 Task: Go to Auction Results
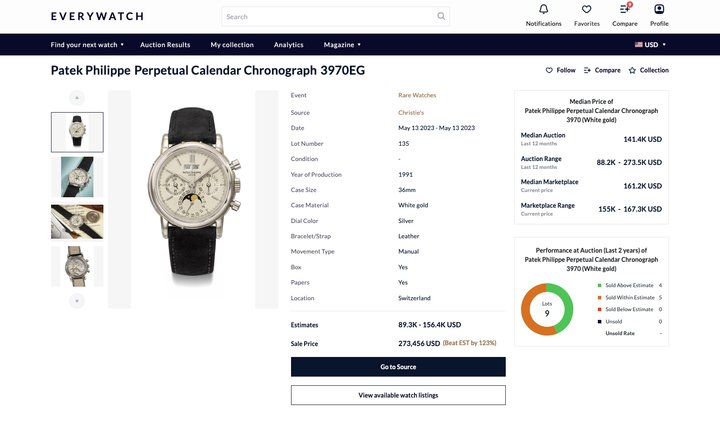[x=165, y=45]
